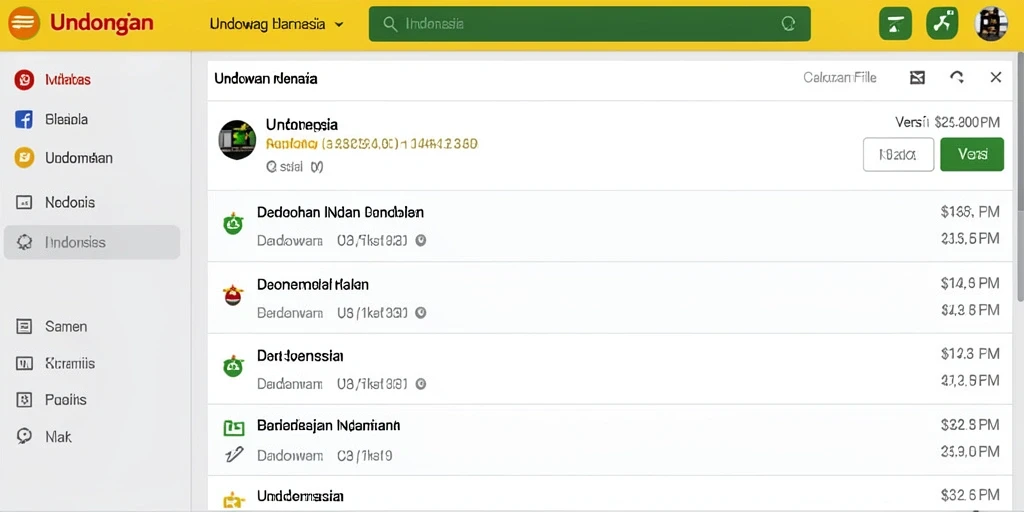Click the Untonepsia title text
Image resolution: width=1024 pixels, height=512 pixels.
coord(302,124)
